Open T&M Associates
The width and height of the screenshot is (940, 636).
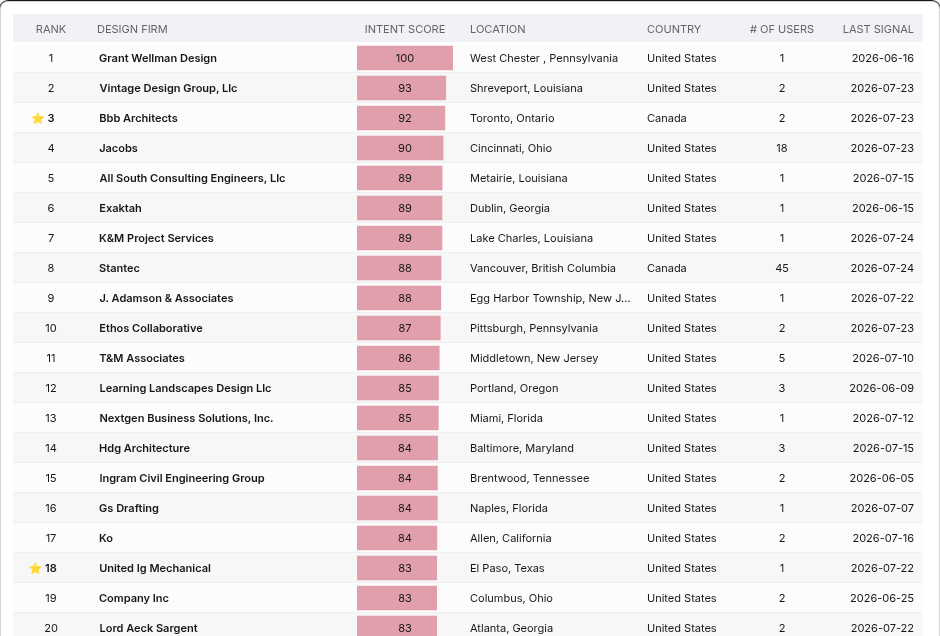(141, 358)
